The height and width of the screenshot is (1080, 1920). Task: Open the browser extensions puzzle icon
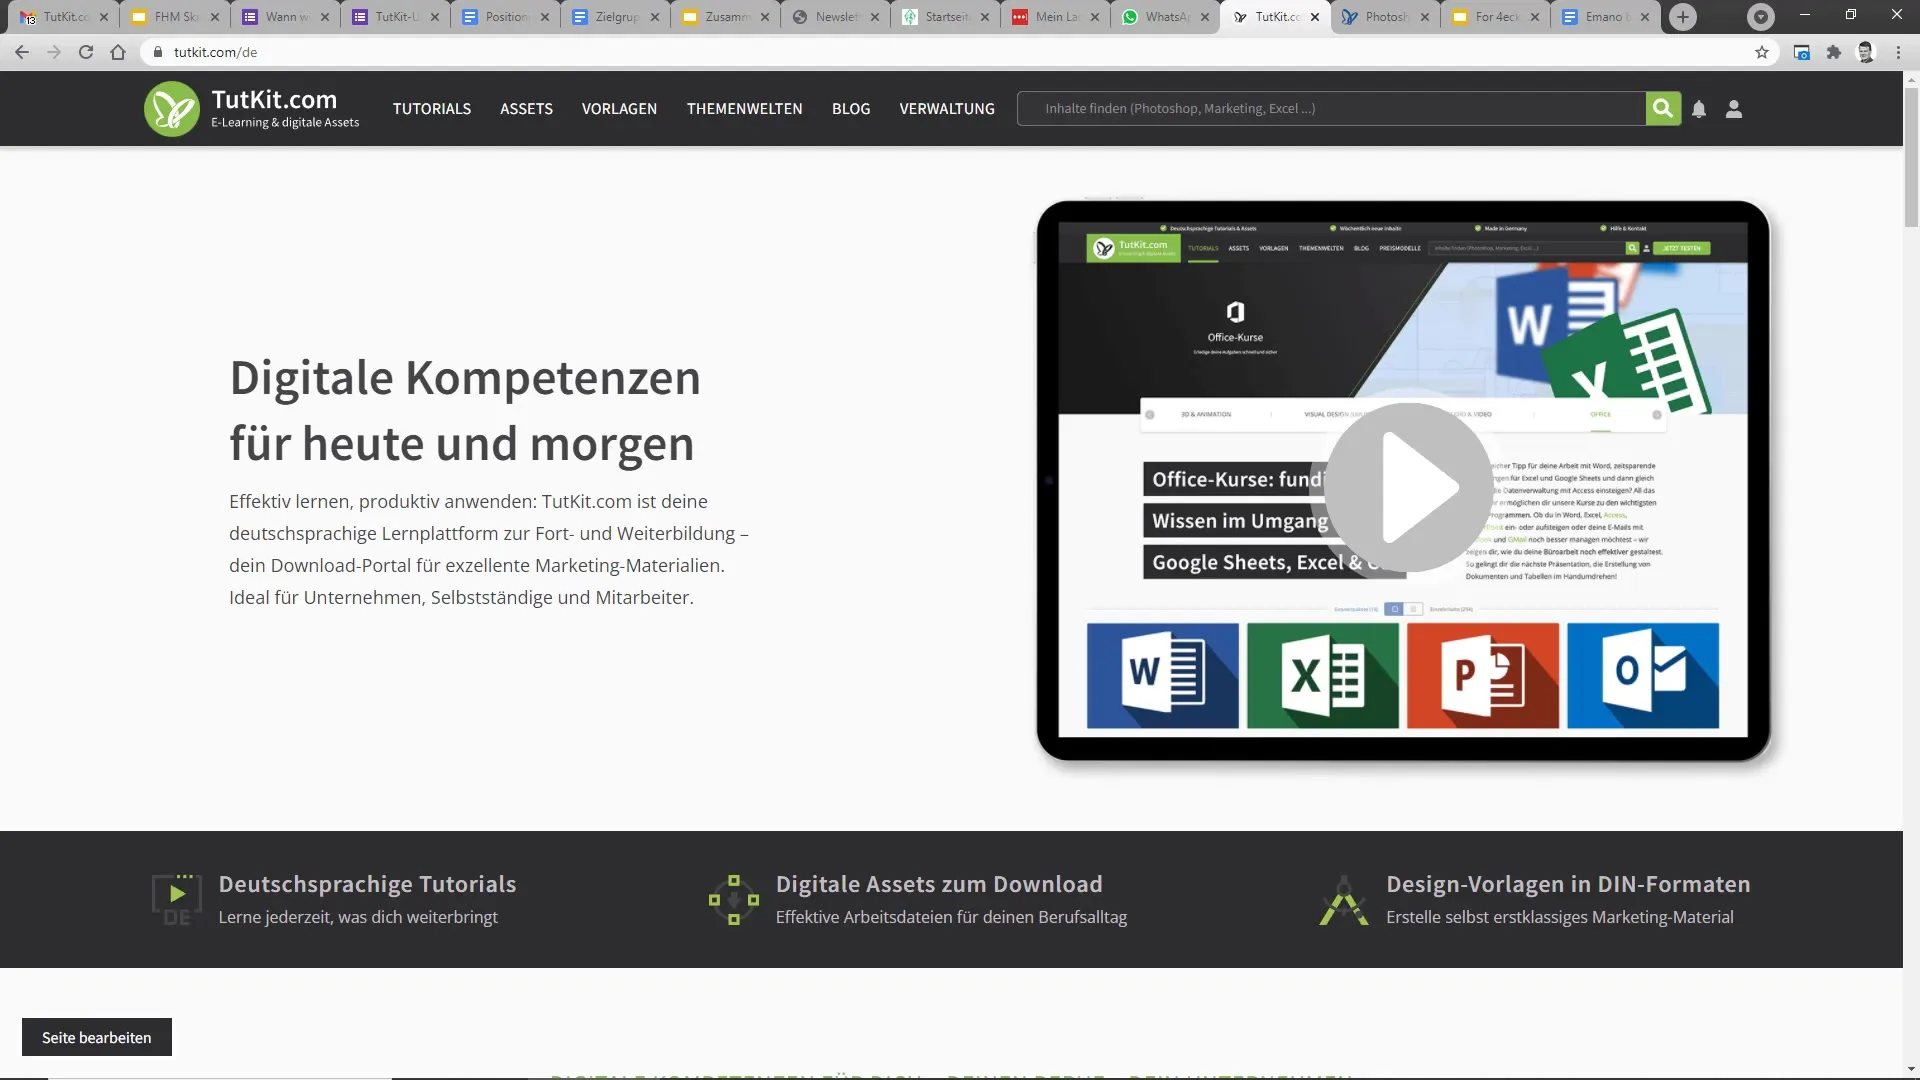click(1833, 52)
